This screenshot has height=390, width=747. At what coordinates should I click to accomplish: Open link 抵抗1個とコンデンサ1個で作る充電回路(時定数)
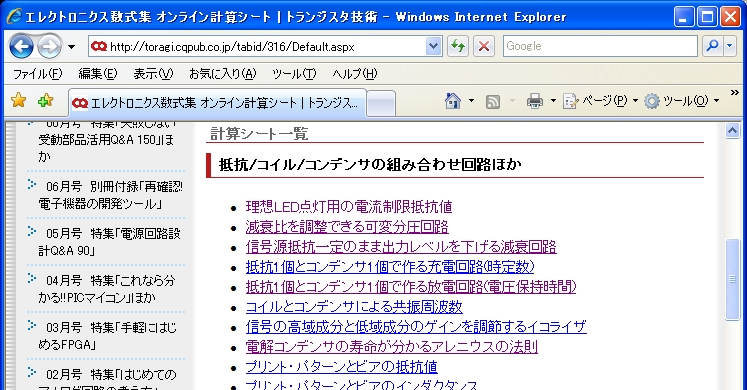[x=390, y=267]
